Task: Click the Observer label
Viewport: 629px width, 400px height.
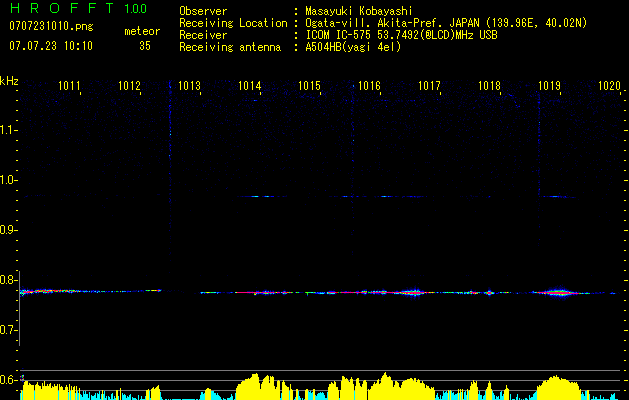Action: 203,11
